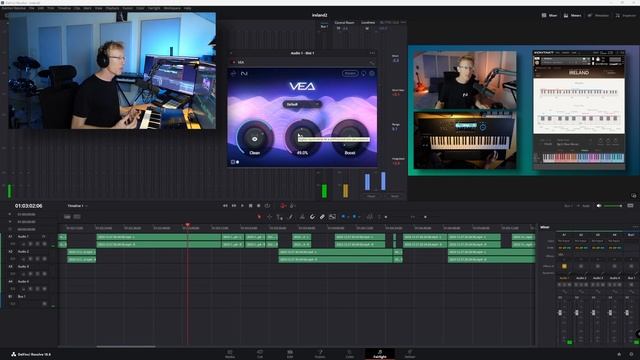Open the Meters panel button

click(572, 15)
